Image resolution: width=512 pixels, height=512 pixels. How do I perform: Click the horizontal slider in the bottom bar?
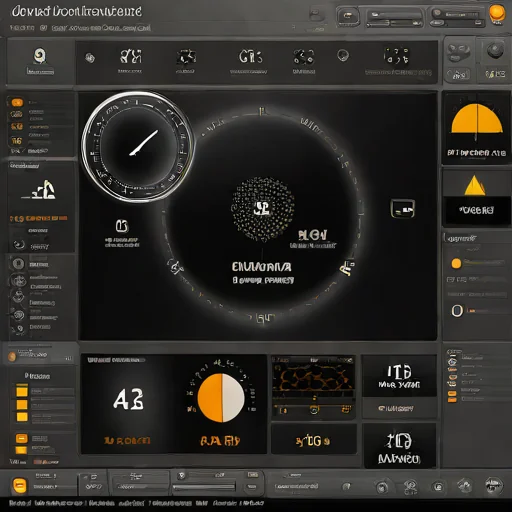(204, 487)
